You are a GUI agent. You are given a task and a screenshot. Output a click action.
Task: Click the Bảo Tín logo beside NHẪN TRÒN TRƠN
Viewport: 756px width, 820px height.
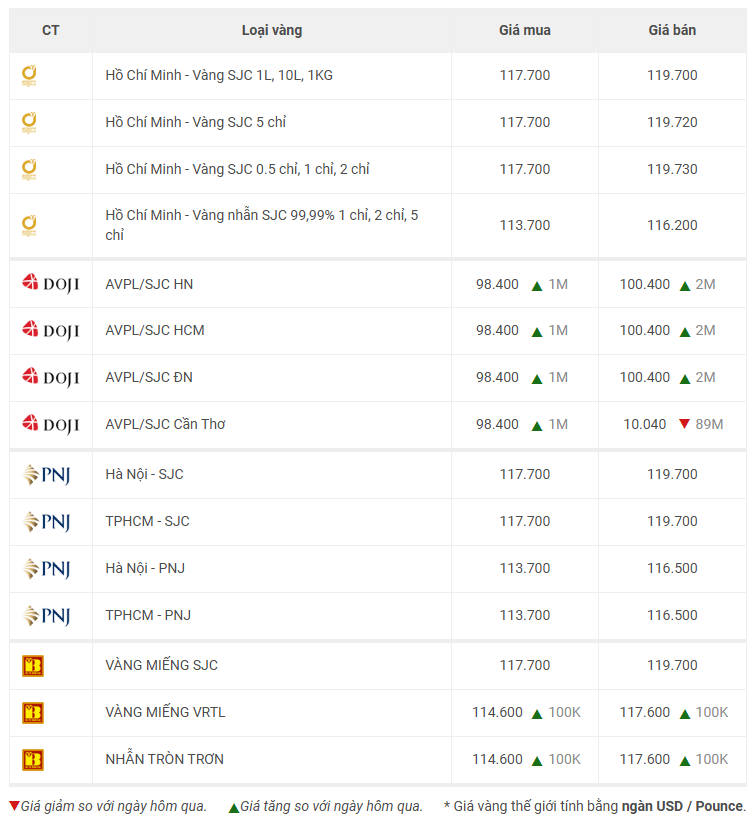(x=33, y=760)
